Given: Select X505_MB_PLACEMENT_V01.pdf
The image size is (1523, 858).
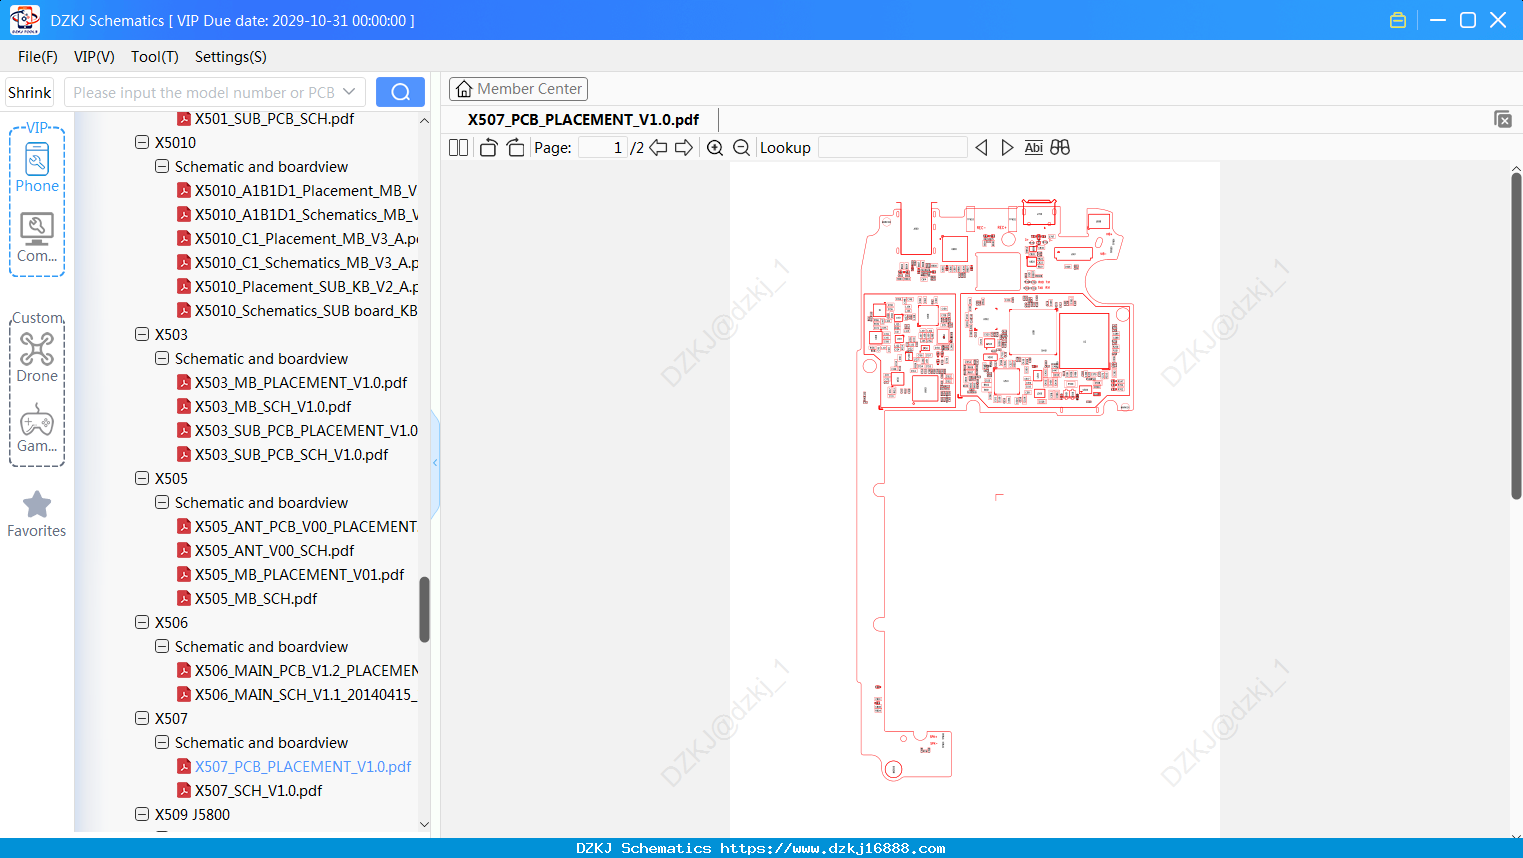Looking at the screenshot, I should [x=291, y=574].
